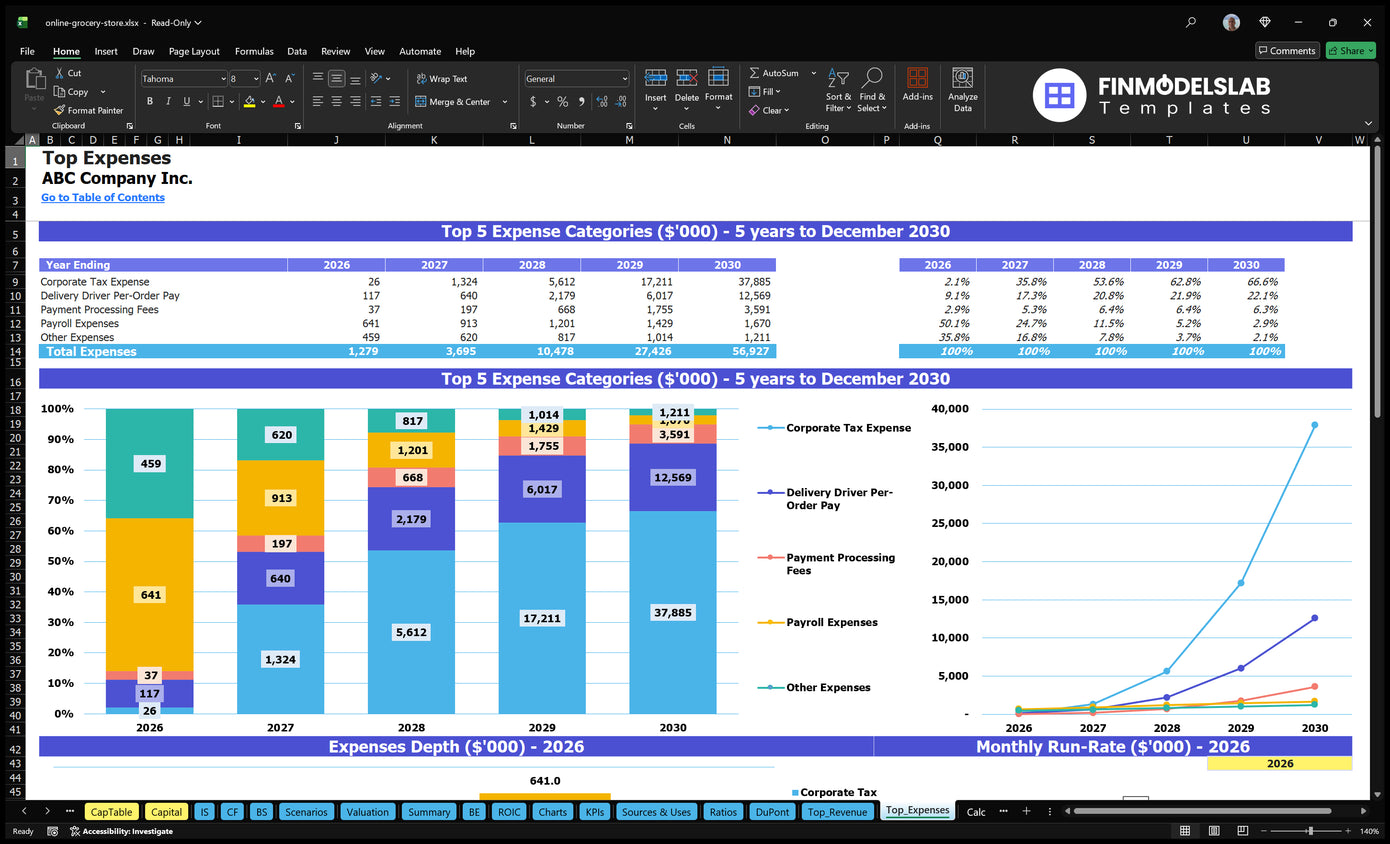Apply bold formatting from the Font group

[150, 101]
